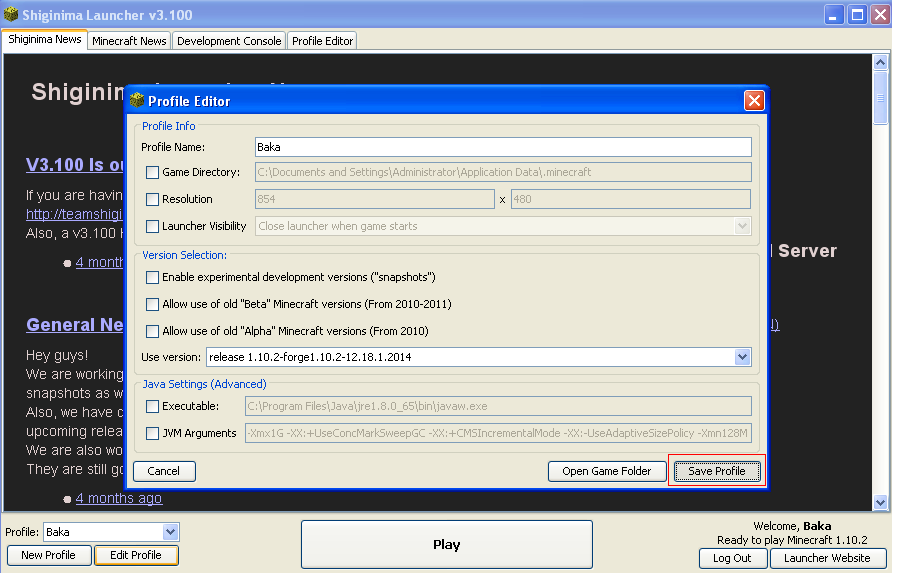Toggle the Executable checkbox
Image resolution: width=898 pixels, height=575 pixels.
click(153, 408)
